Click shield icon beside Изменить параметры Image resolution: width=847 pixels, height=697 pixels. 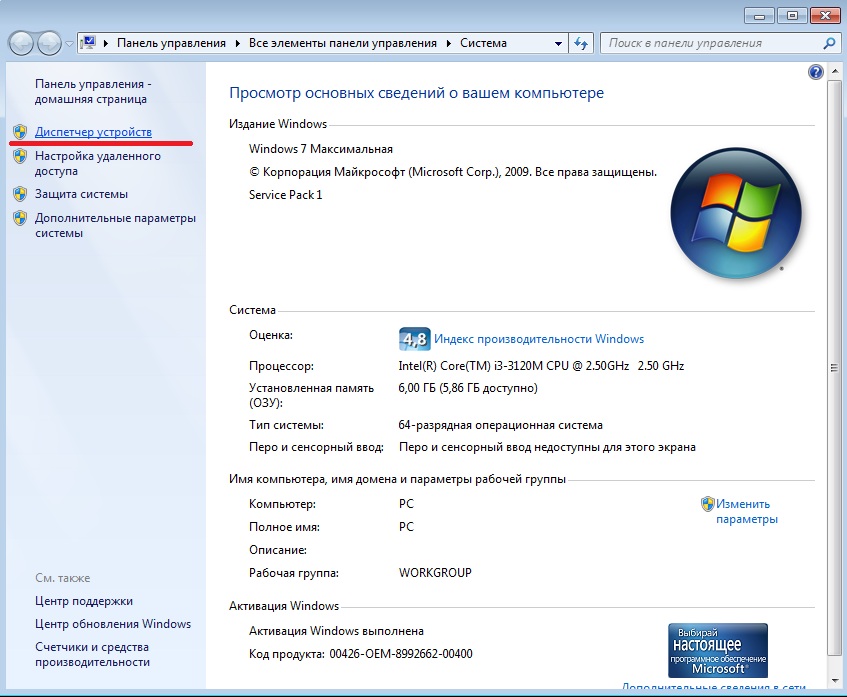pyautogui.click(x=707, y=504)
